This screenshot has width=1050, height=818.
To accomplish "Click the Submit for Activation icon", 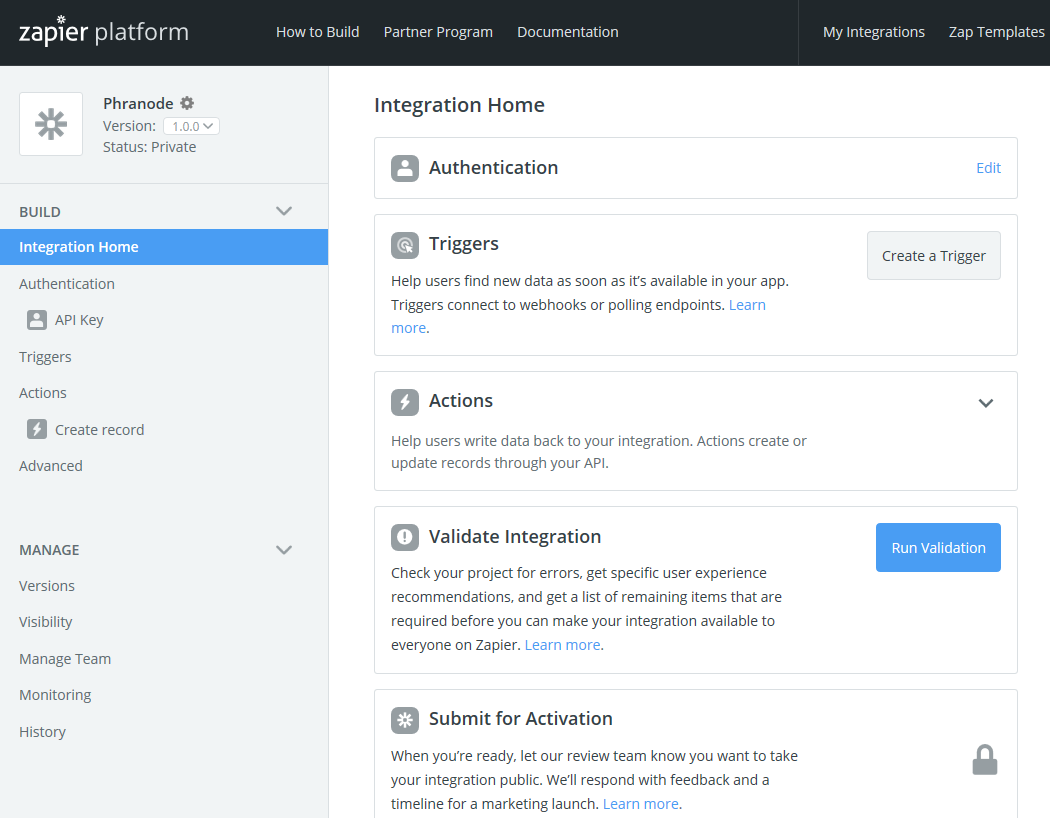I will pos(405,719).
